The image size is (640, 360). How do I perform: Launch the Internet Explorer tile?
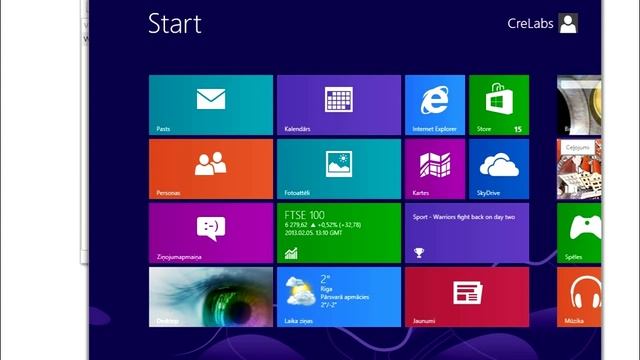point(435,105)
